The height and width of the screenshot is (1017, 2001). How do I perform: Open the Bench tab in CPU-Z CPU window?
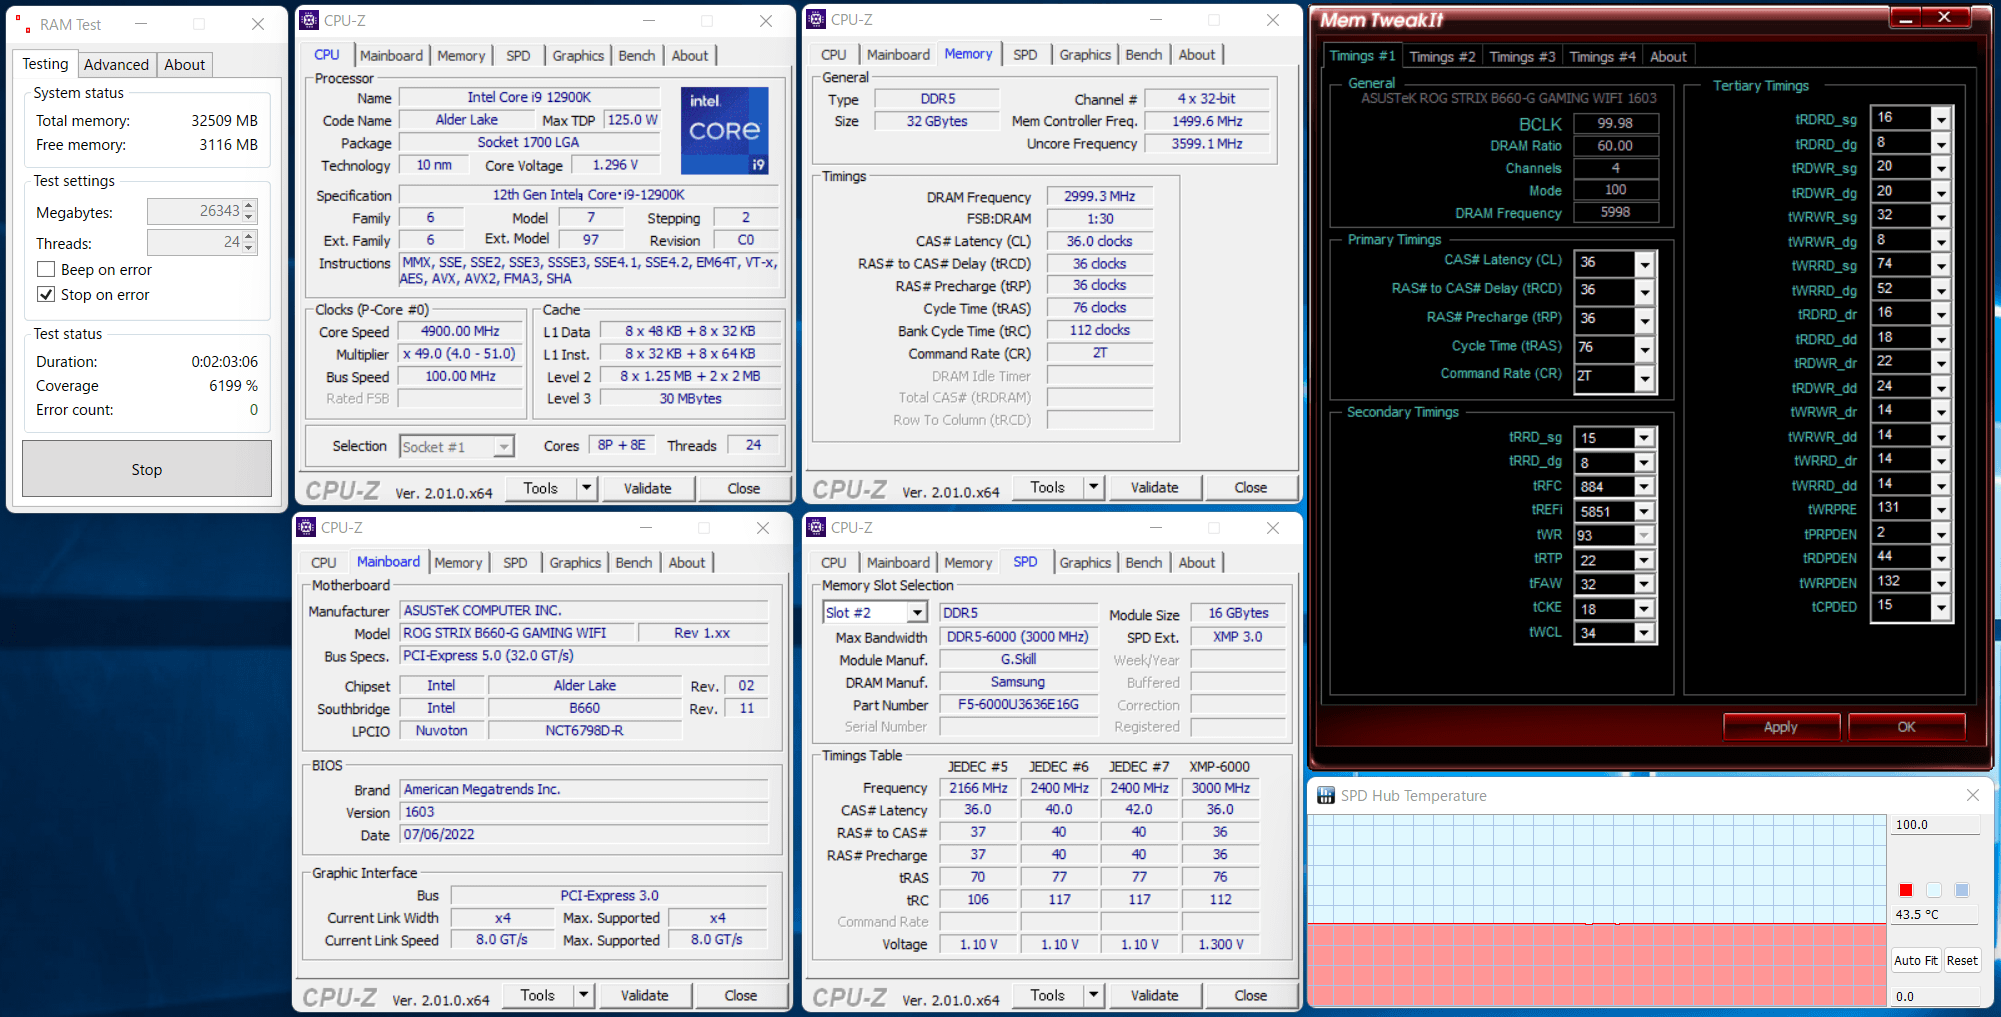click(x=637, y=56)
